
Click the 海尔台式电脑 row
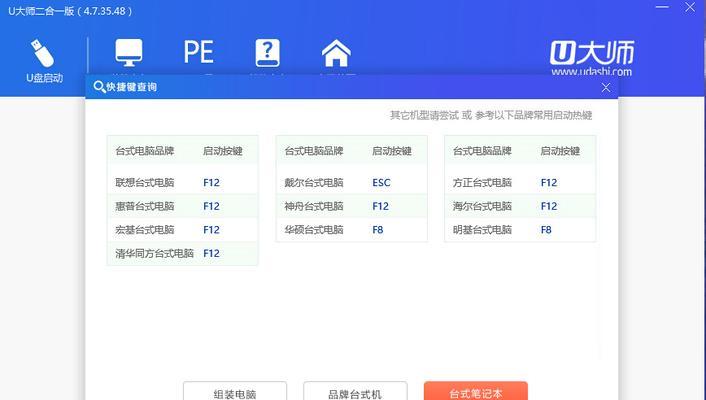click(520, 206)
